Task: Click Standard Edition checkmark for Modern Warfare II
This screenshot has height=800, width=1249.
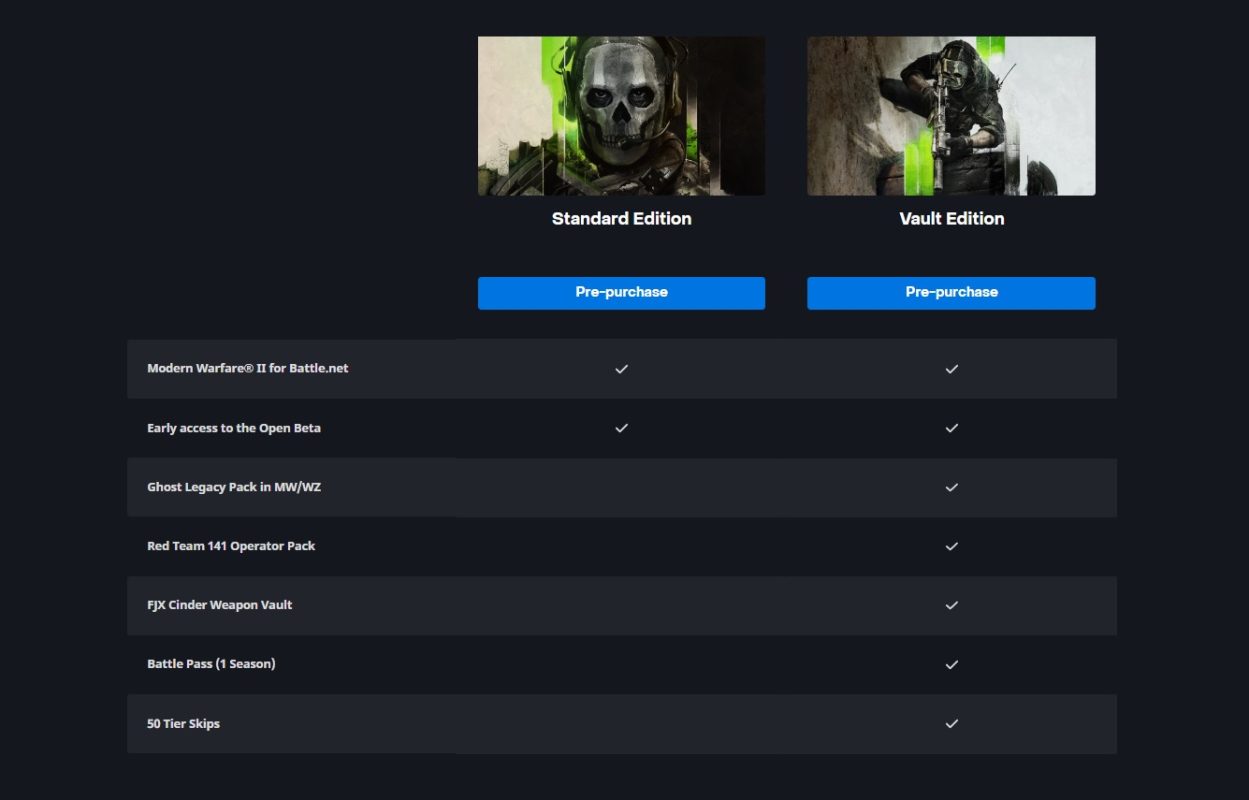Action: pyautogui.click(x=621, y=369)
